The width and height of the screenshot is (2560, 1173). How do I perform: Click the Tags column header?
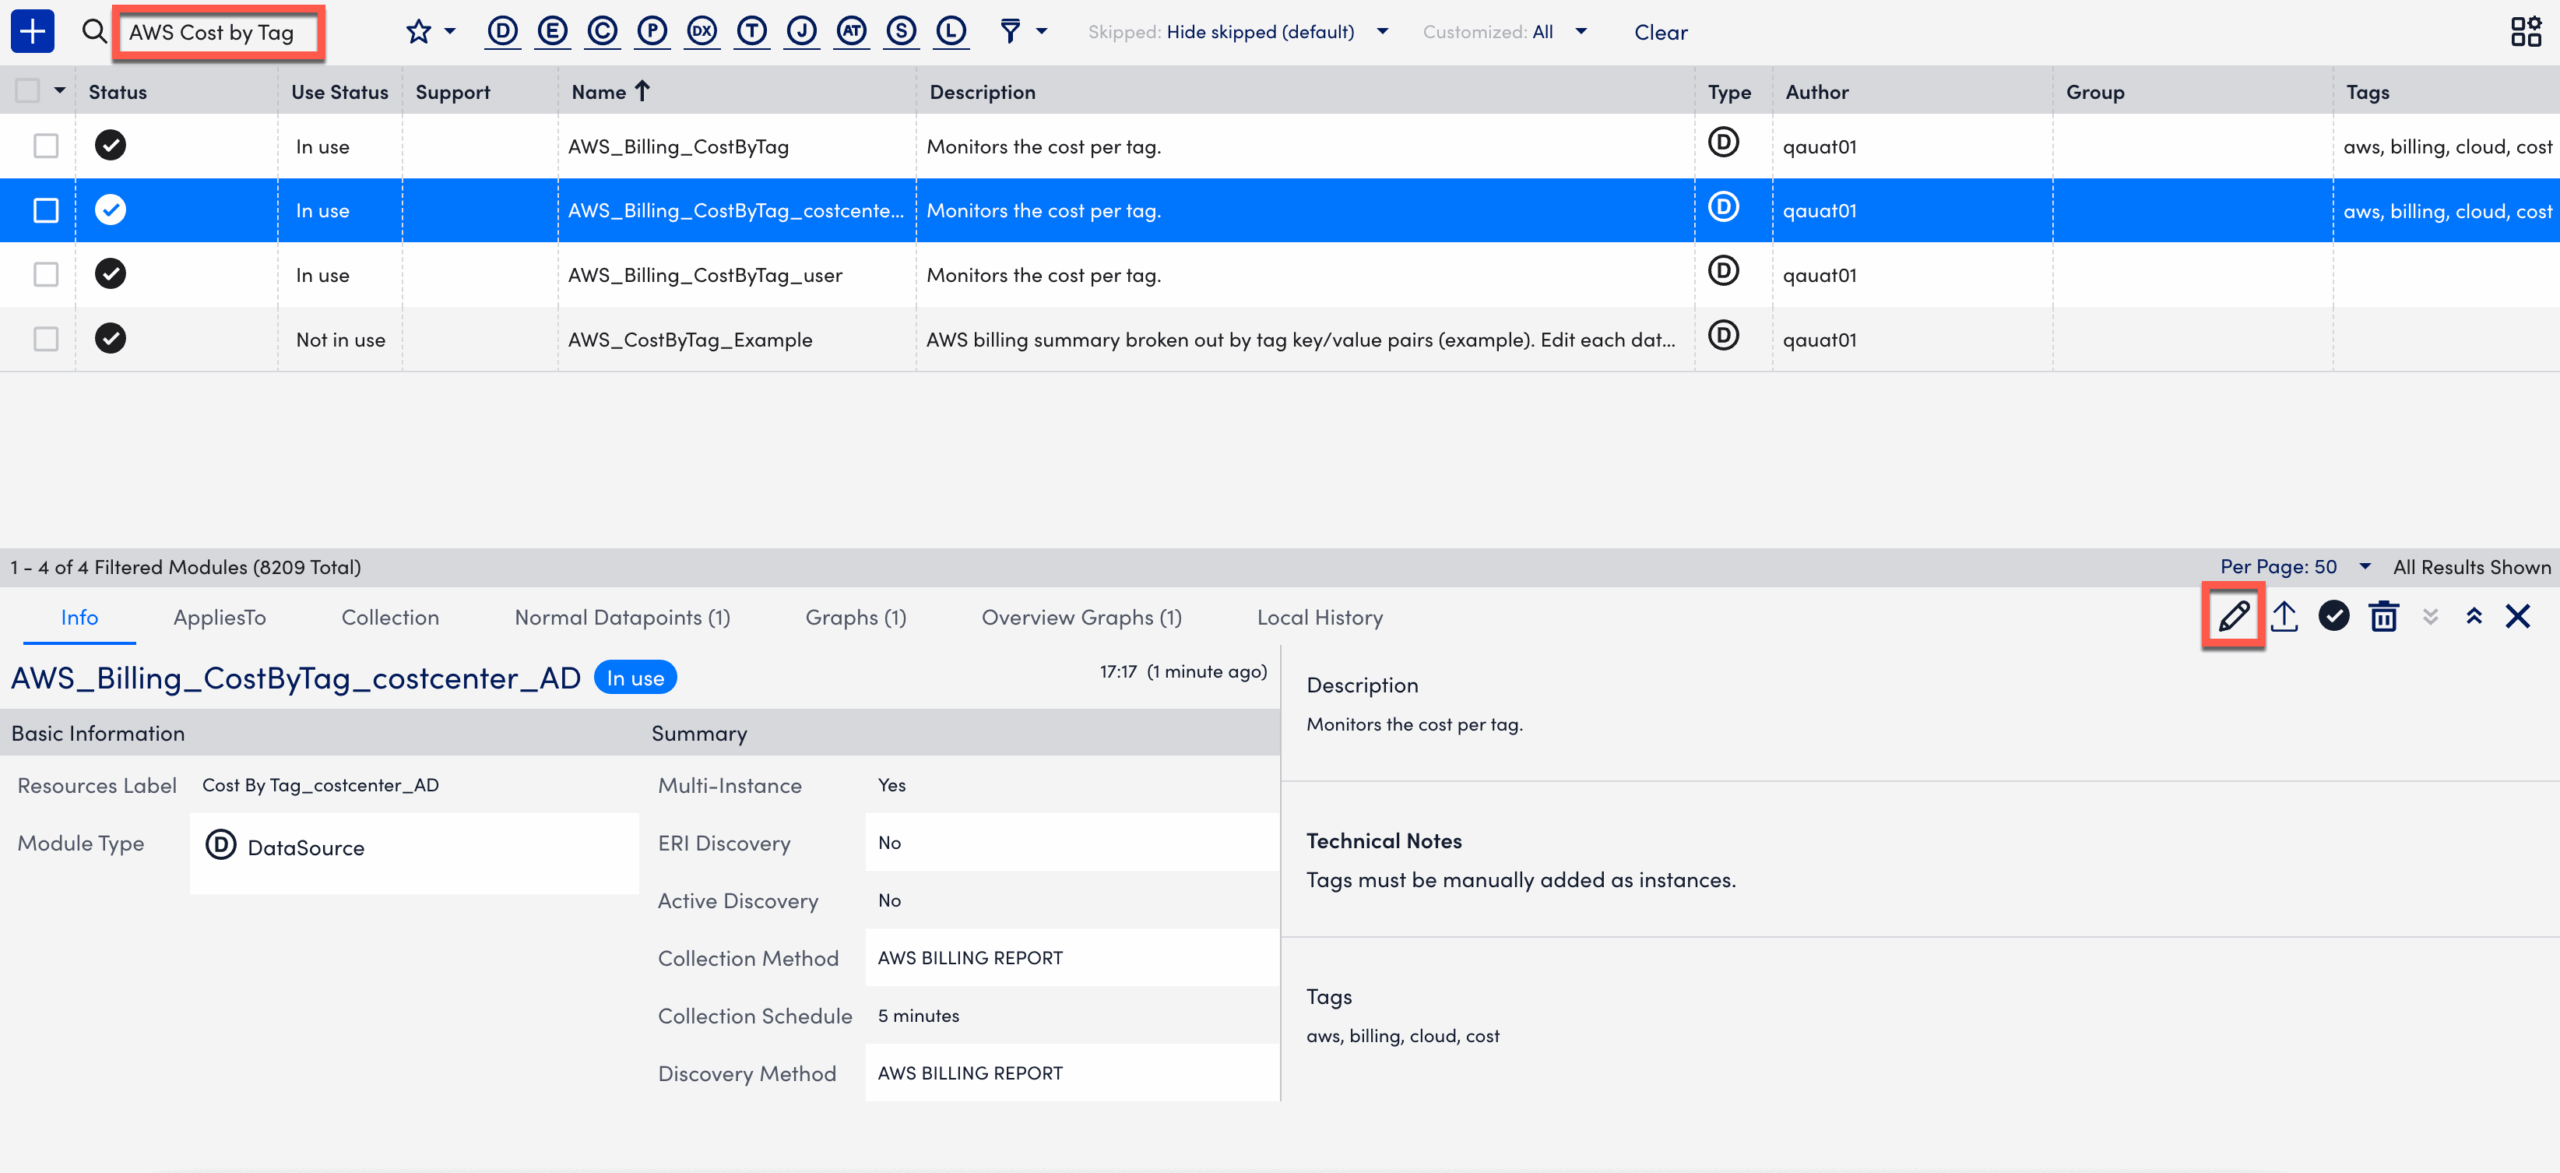point(2367,92)
